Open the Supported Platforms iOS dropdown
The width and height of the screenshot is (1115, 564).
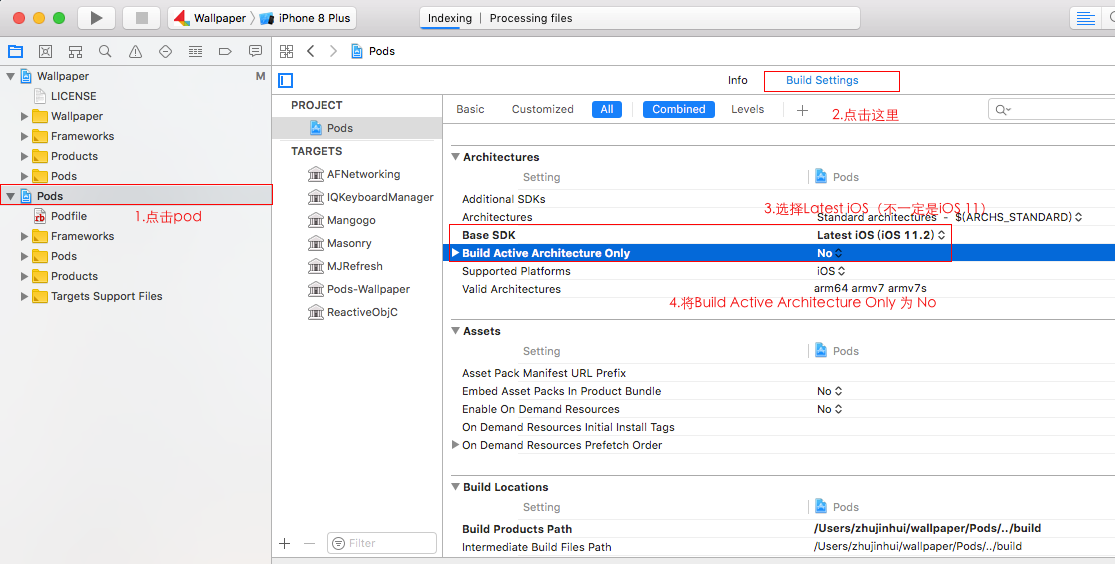[x=831, y=271]
